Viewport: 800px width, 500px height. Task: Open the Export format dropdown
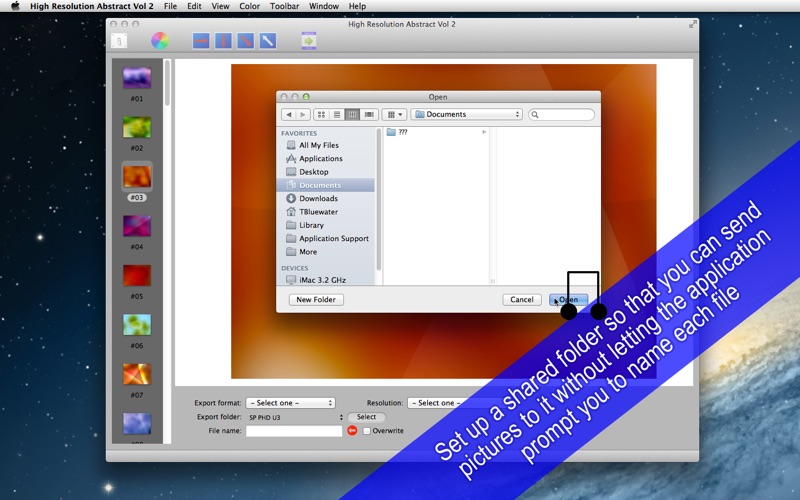[x=290, y=403]
